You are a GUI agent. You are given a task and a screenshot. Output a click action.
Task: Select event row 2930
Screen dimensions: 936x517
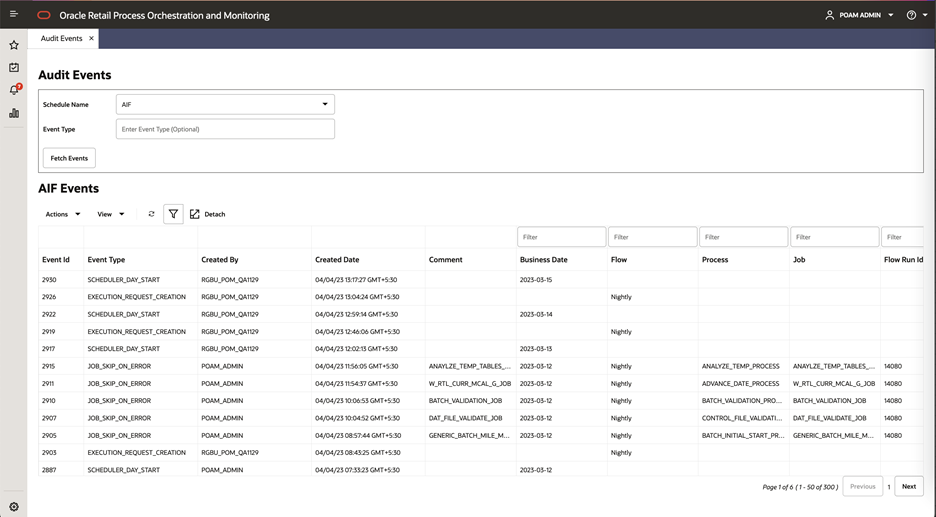point(481,279)
